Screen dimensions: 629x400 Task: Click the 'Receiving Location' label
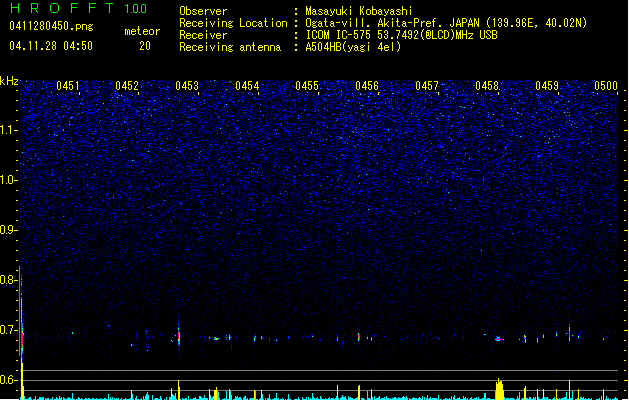(x=233, y=23)
